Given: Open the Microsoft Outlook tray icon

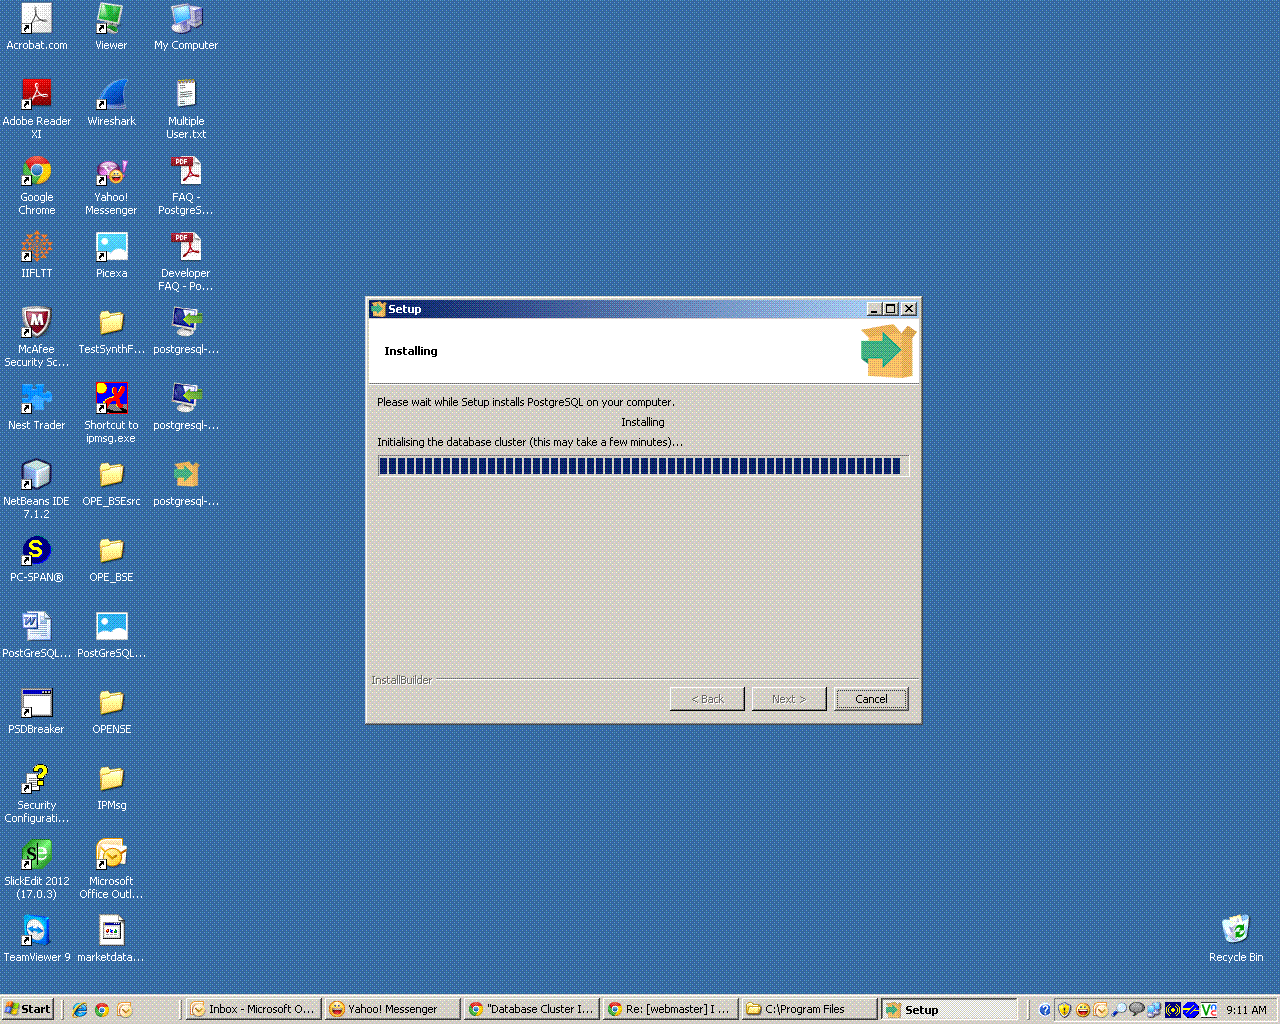Looking at the screenshot, I should click(x=1100, y=1009).
